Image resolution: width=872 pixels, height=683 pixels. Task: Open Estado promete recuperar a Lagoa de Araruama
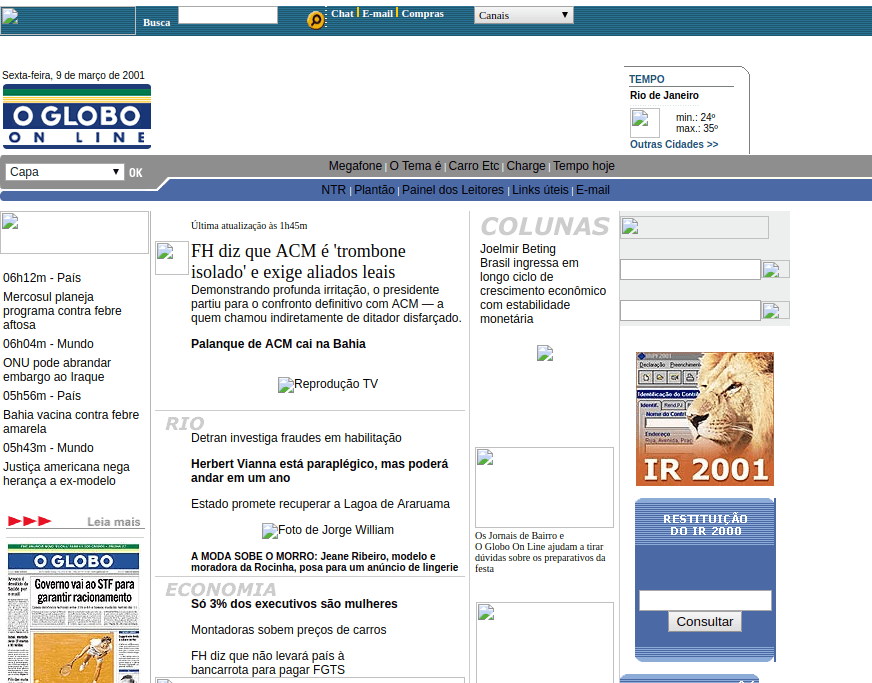[x=320, y=504]
